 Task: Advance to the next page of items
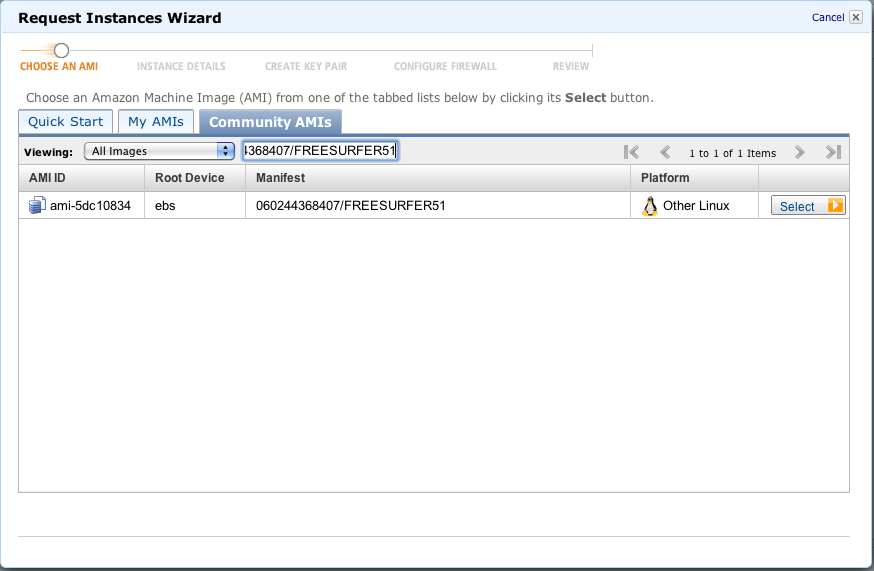pyautogui.click(x=799, y=152)
